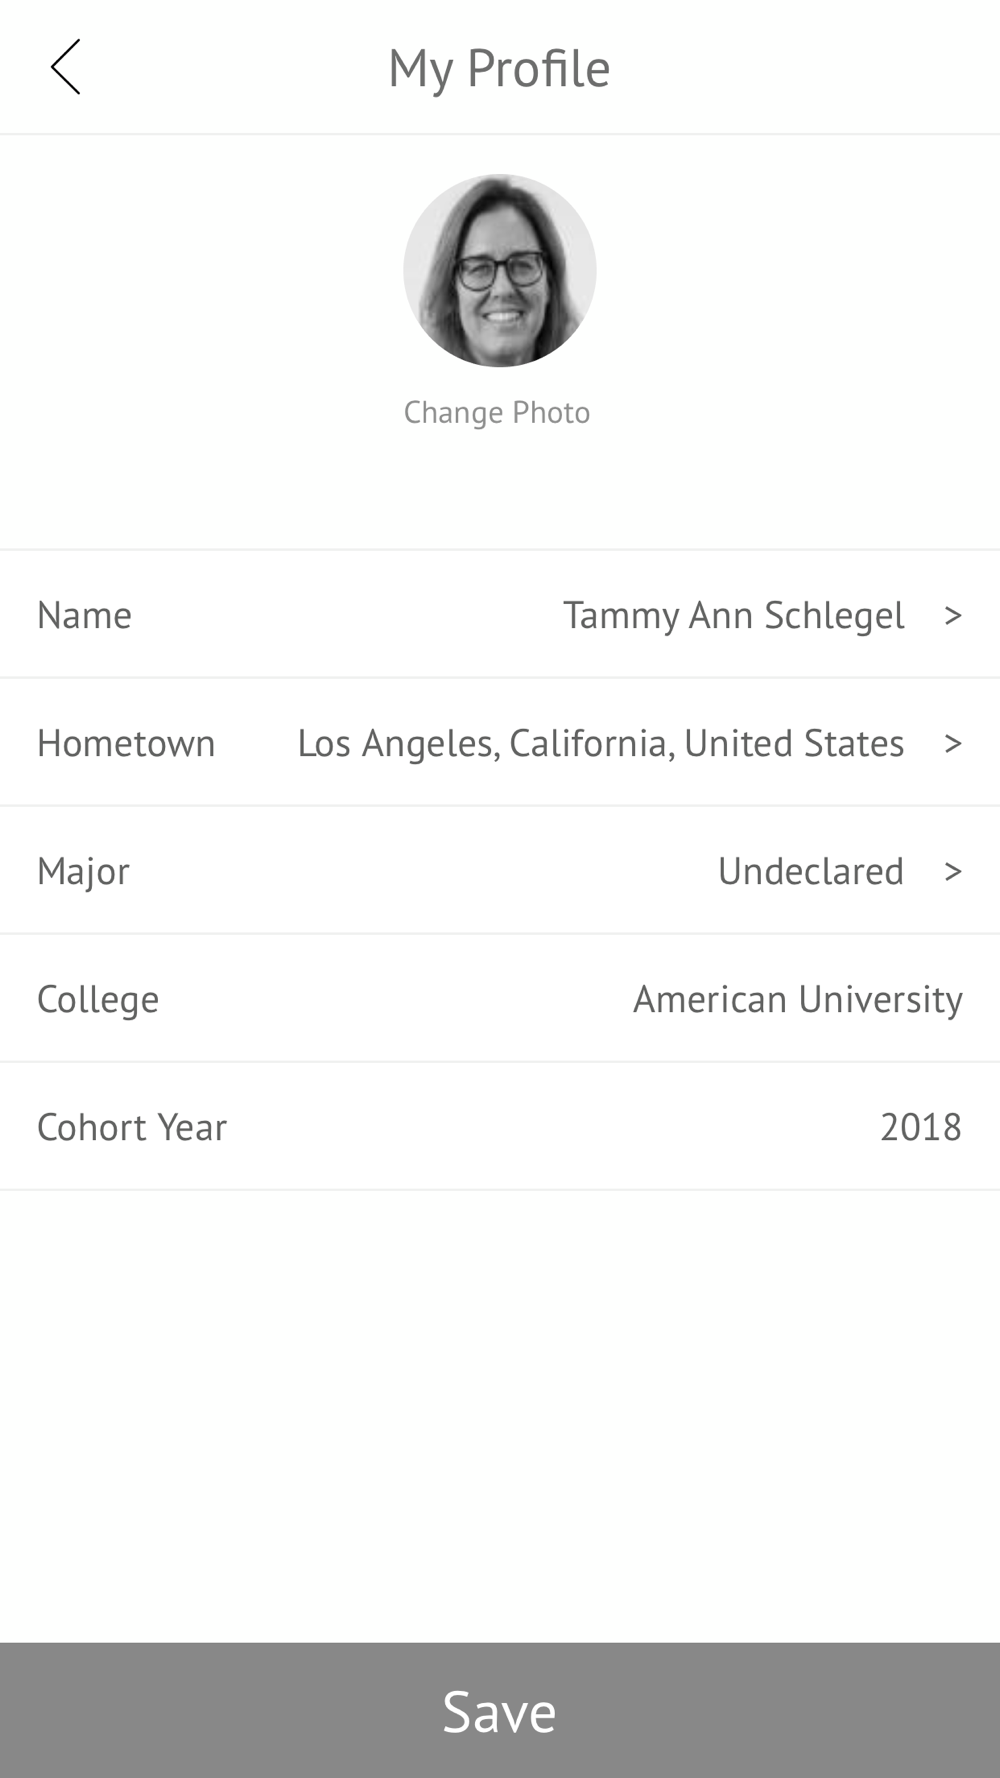Tap the back arrow icon

(x=66, y=67)
